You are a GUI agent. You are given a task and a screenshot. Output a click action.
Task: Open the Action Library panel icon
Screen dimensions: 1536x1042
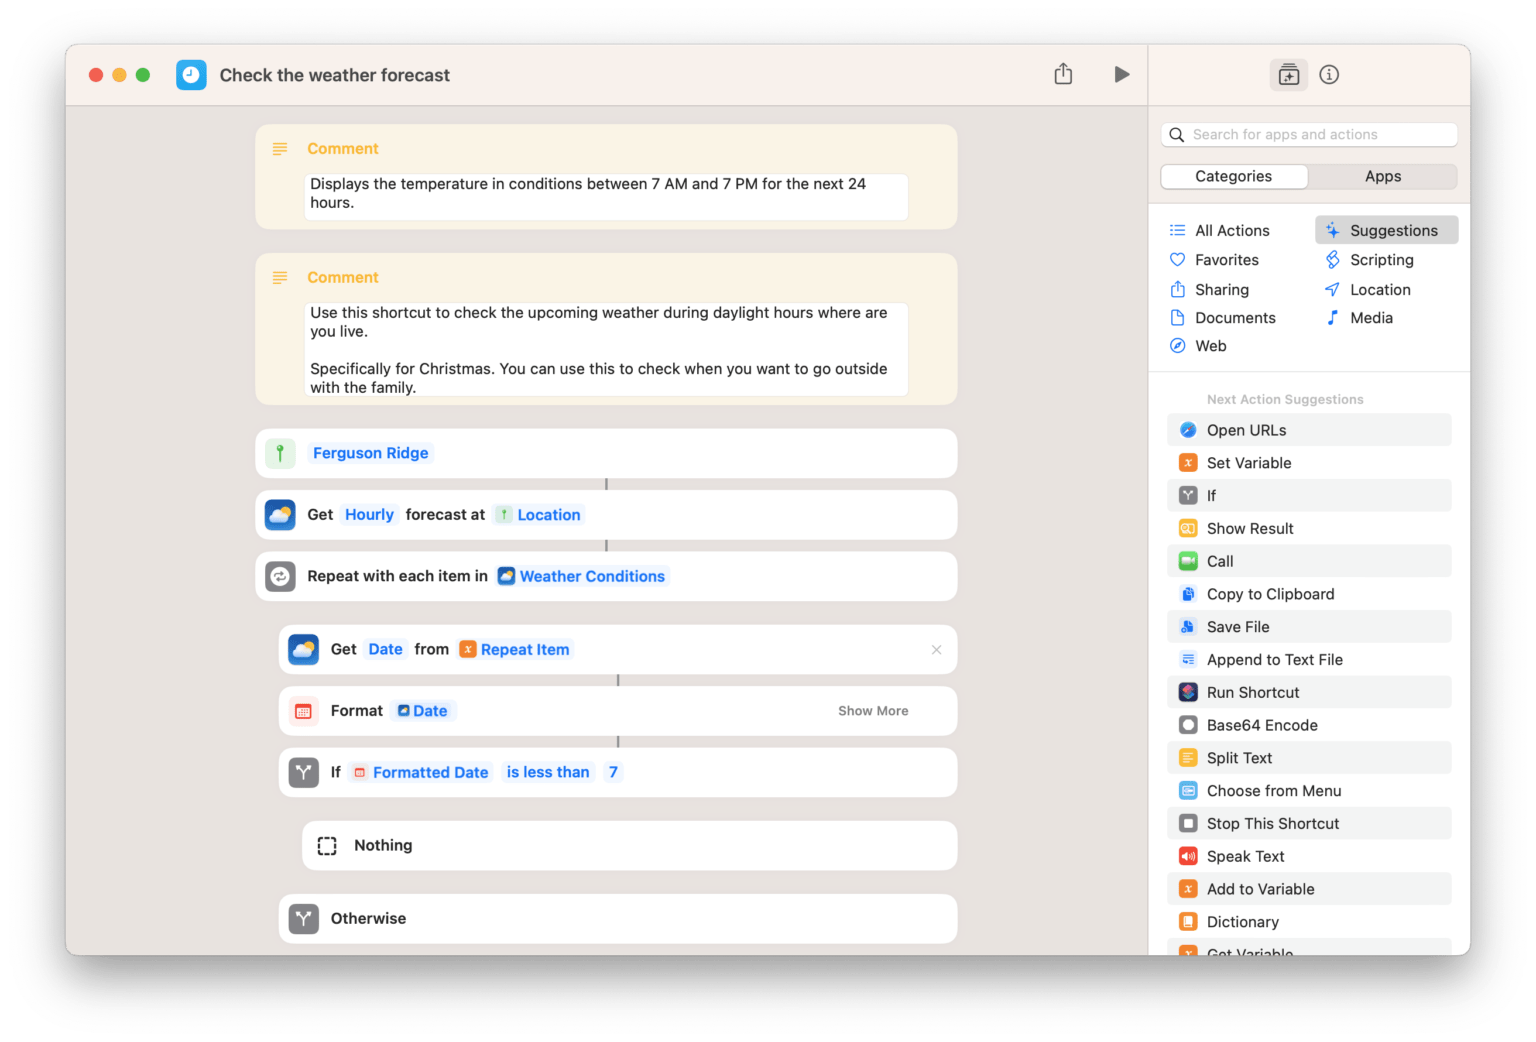click(x=1288, y=75)
